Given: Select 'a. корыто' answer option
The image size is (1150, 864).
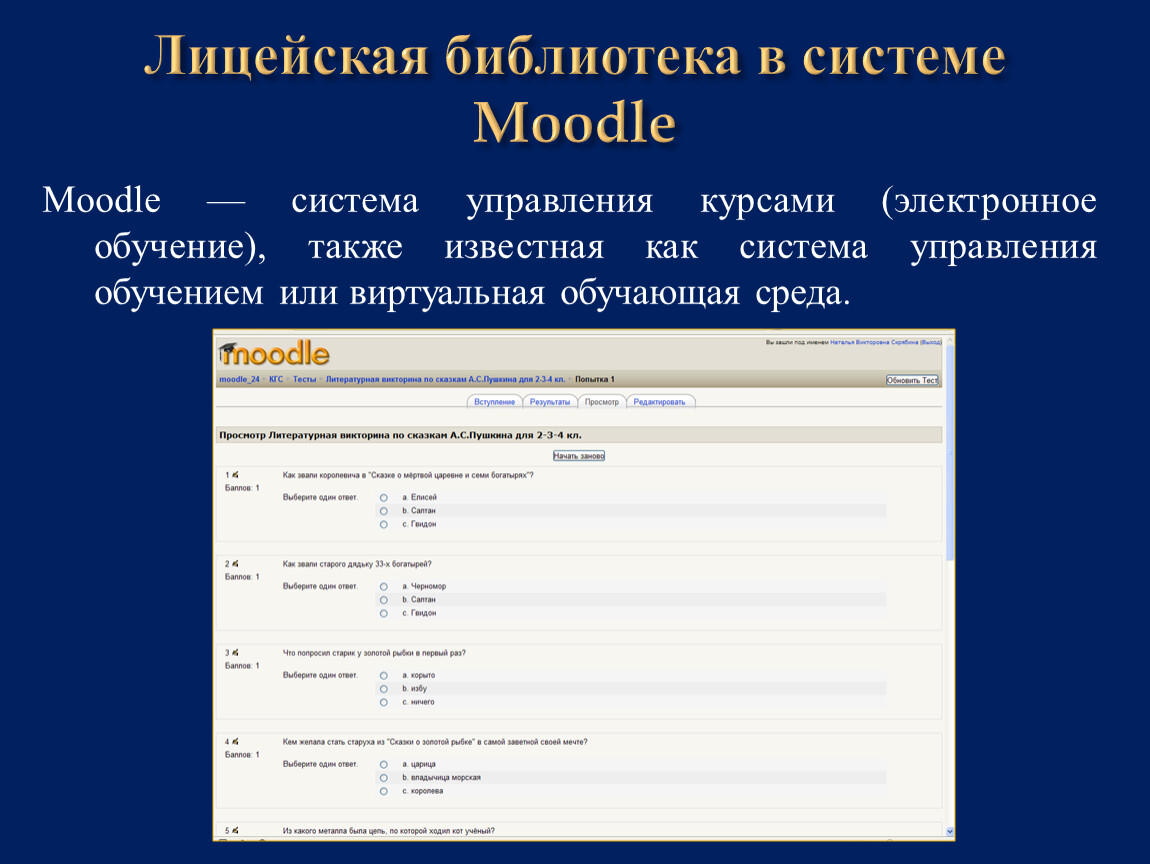Looking at the screenshot, I should tap(383, 675).
